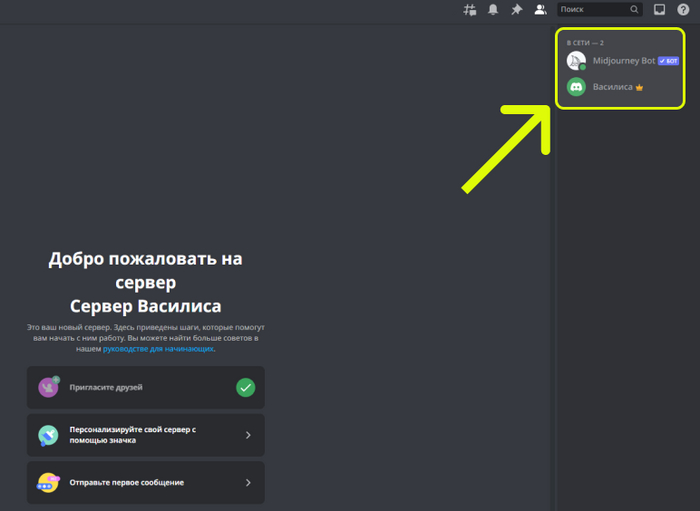Open the Пригласите друзей step
Image resolution: width=700 pixels, height=511 pixels.
106,387
